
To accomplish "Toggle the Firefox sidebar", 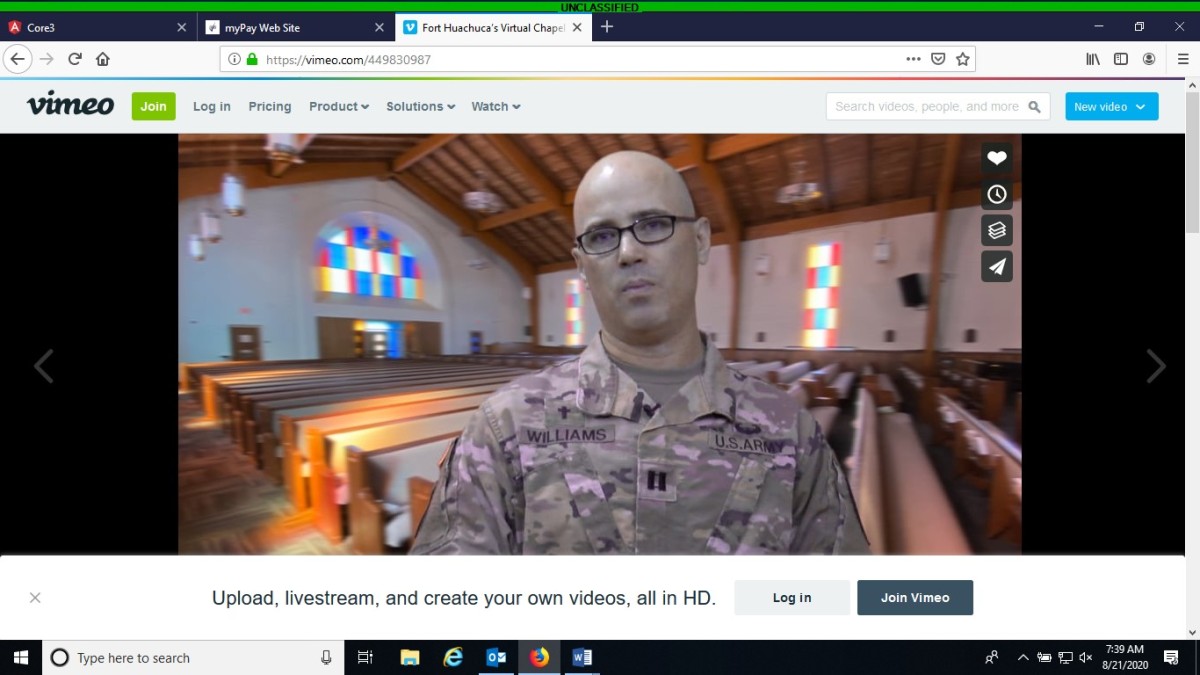I will tap(1121, 59).
